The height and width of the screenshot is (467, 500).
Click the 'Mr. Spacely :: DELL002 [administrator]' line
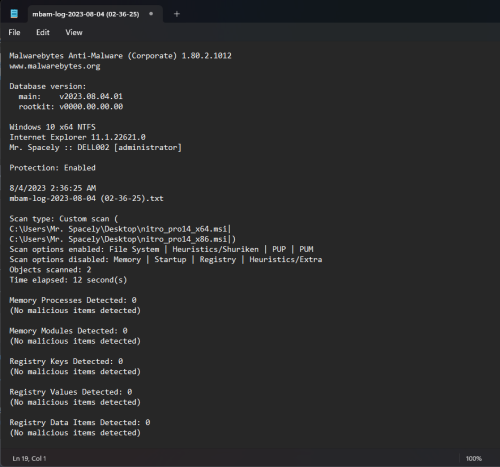(x=96, y=147)
